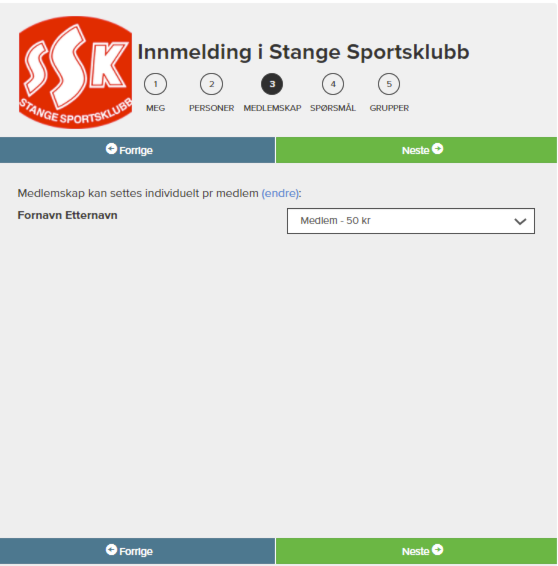Image resolution: width=558 pixels, height=566 pixels.
Task: Select the PERSONER step label
Action: pos(212,108)
